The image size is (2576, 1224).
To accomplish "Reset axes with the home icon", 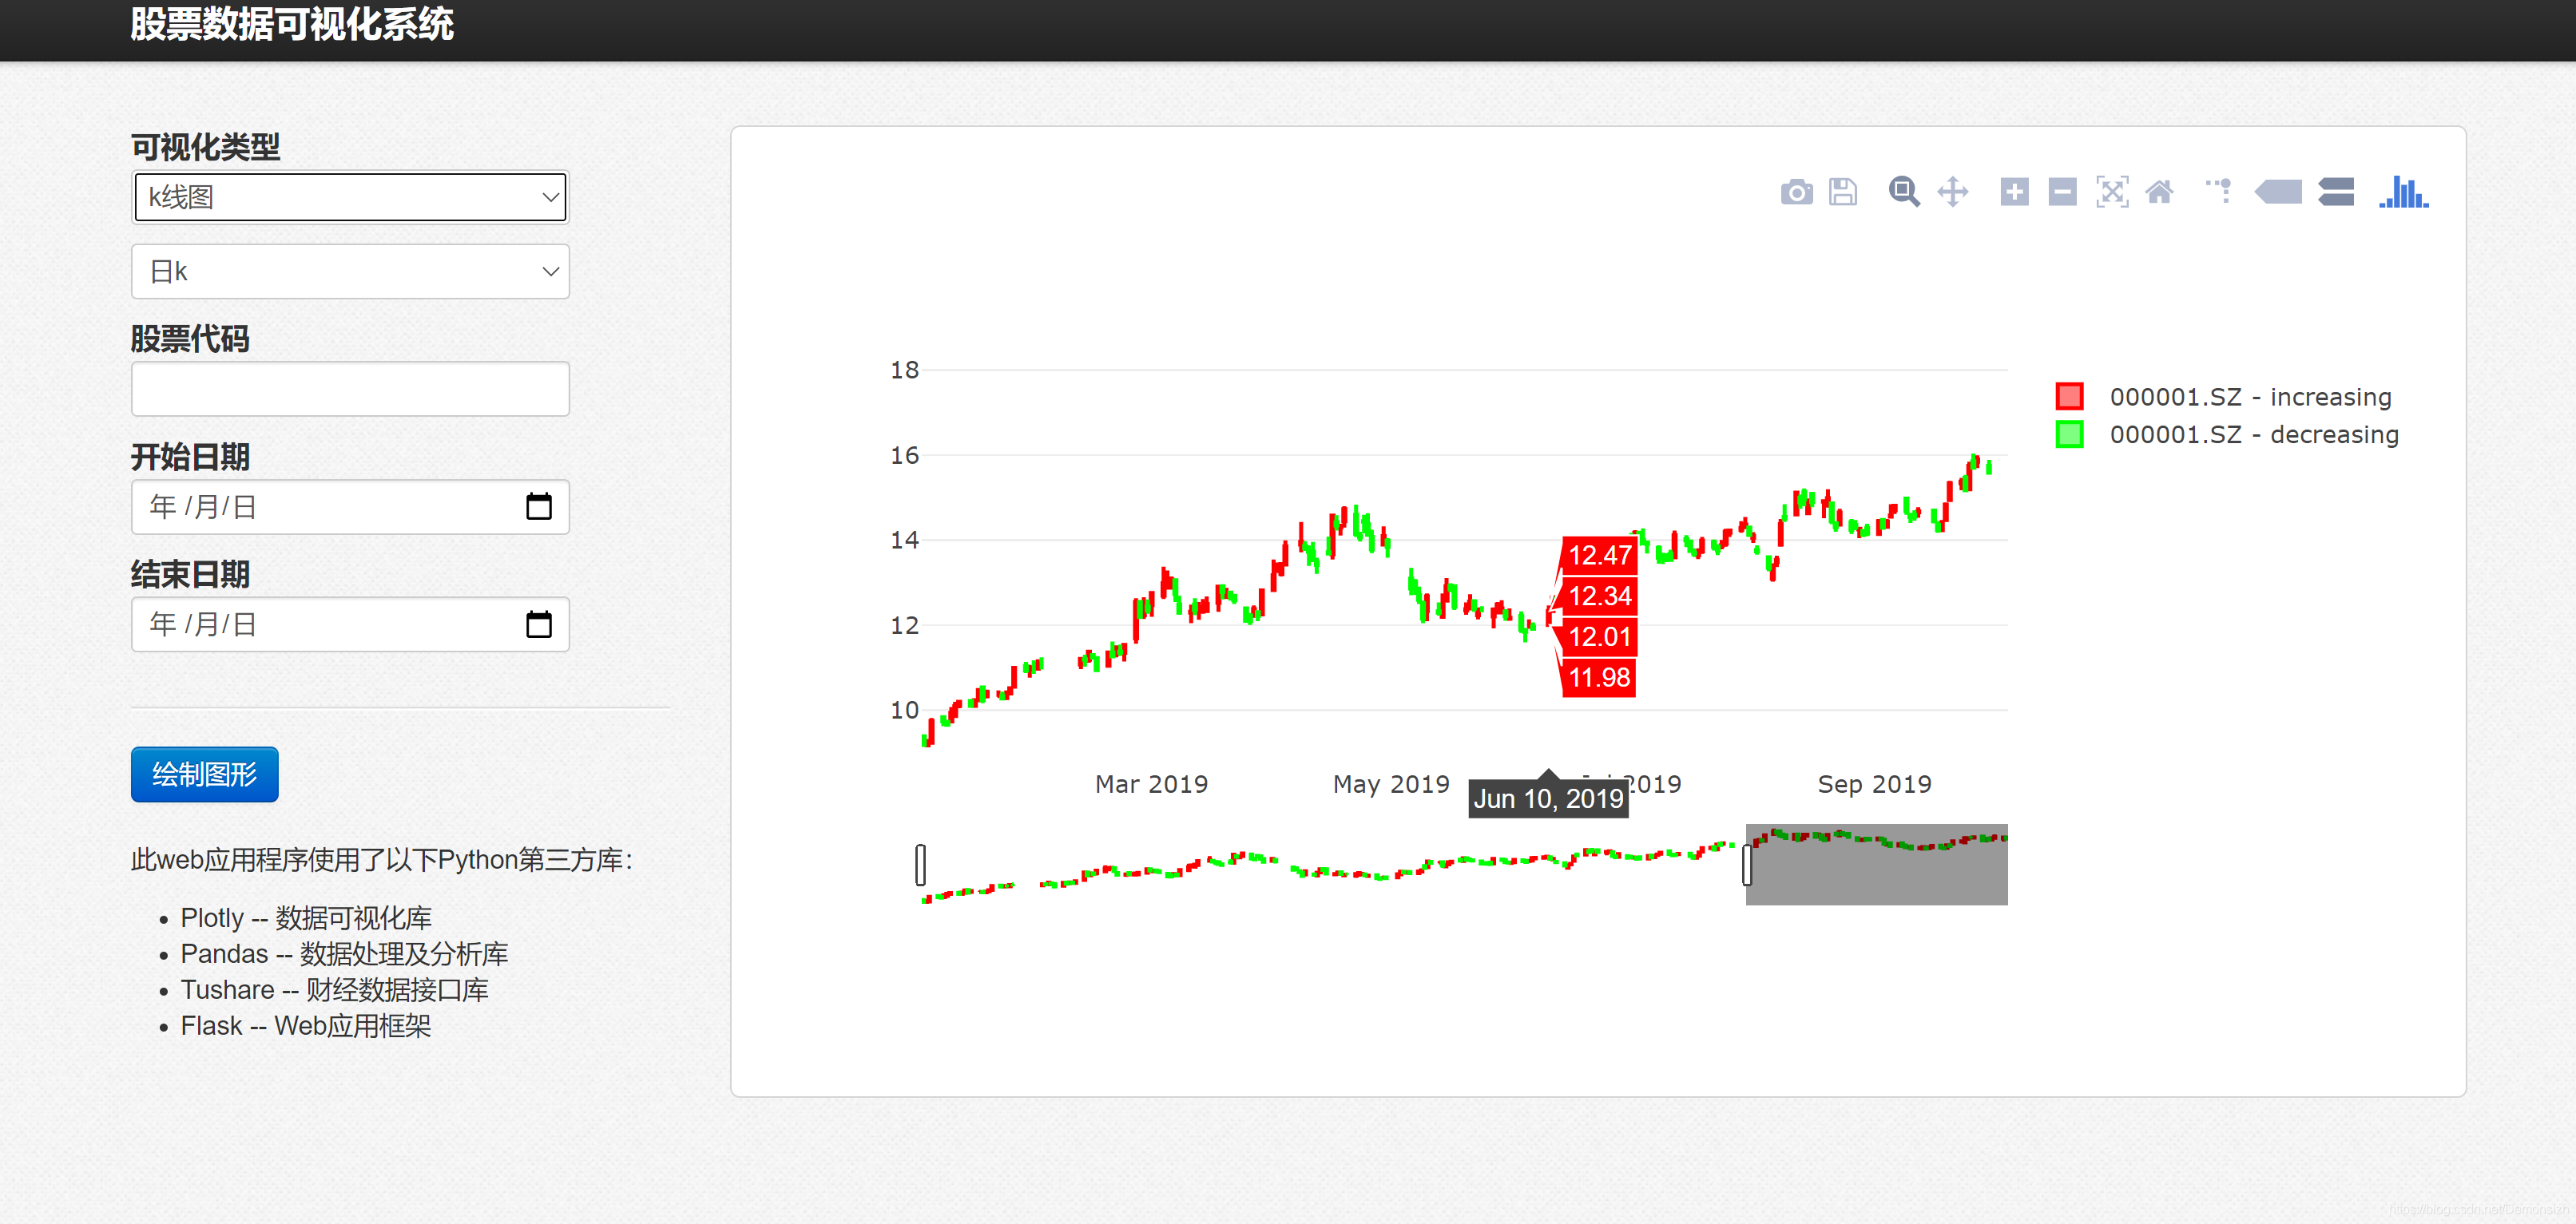I will point(2159,192).
